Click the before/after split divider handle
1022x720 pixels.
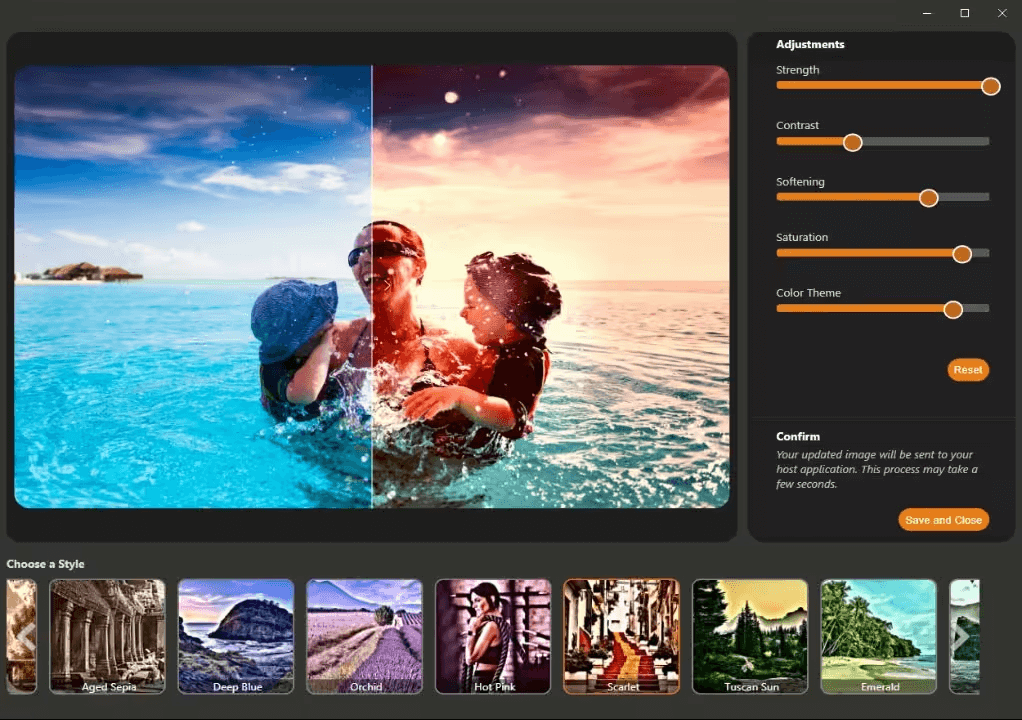372,285
